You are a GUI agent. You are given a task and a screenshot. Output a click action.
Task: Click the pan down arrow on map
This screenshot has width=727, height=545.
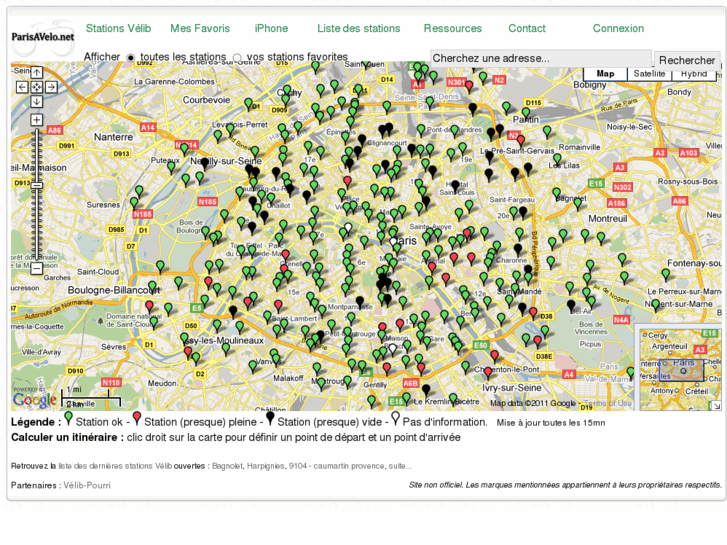tap(36, 102)
